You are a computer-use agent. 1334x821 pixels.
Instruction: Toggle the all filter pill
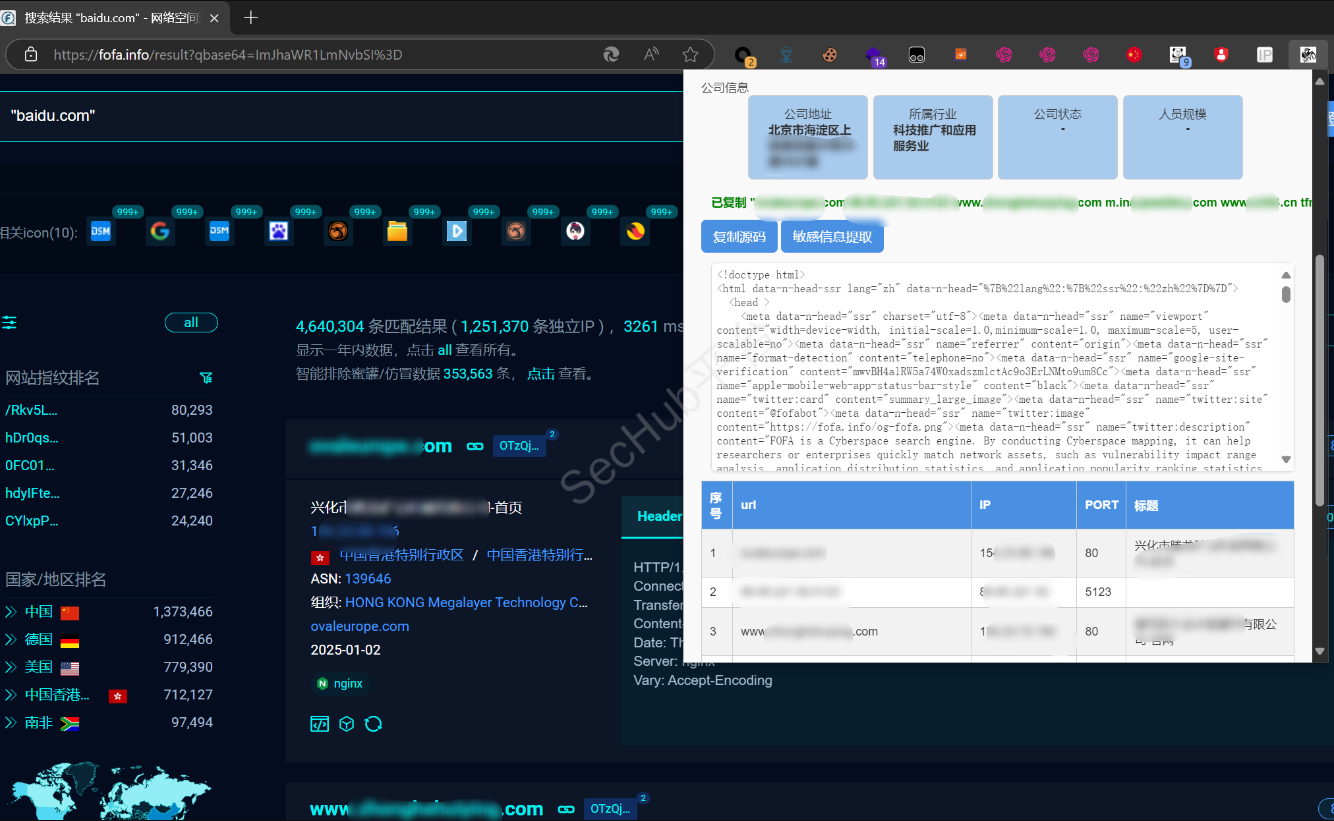click(191, 323)
